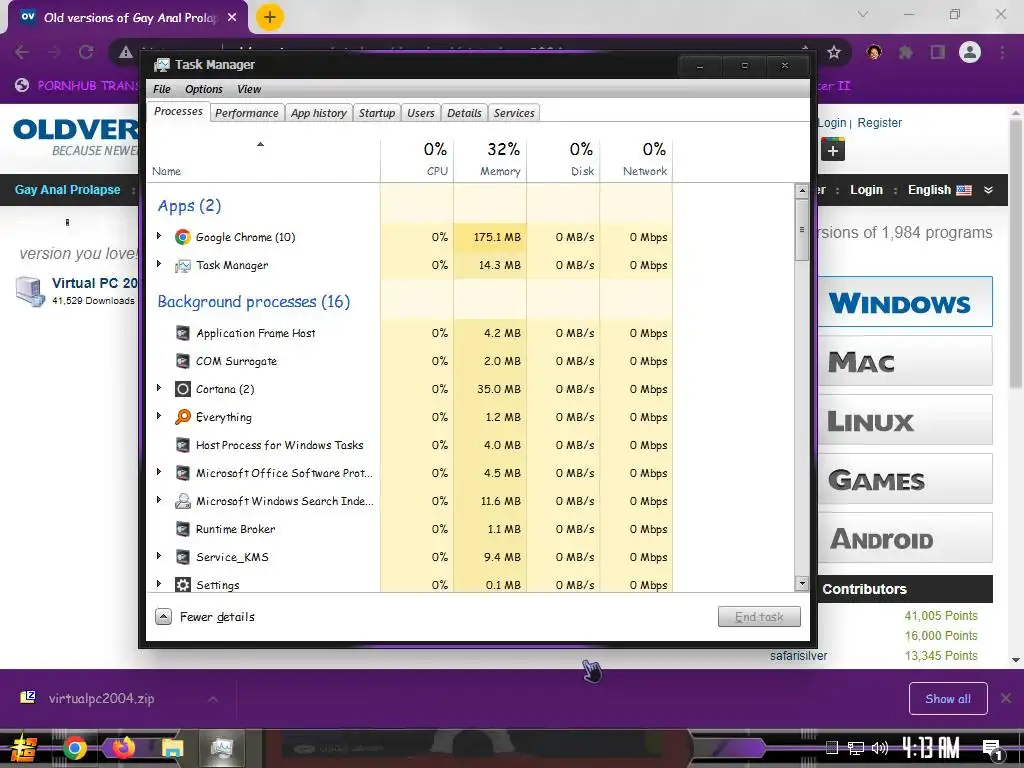The height and width of the screenshot is (768, 1024).
Task: Switch to the Performance tab
Action: click(247, 113)
